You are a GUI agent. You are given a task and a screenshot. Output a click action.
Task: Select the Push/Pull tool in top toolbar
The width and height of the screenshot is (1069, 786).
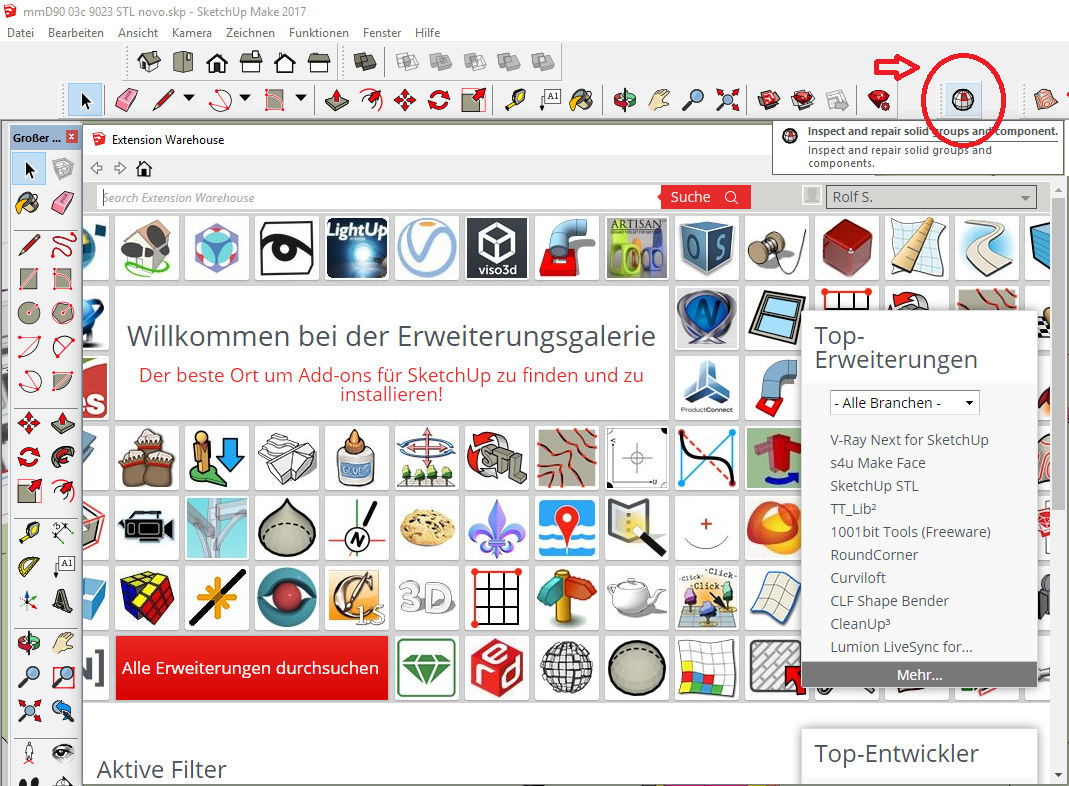point(338,99)
